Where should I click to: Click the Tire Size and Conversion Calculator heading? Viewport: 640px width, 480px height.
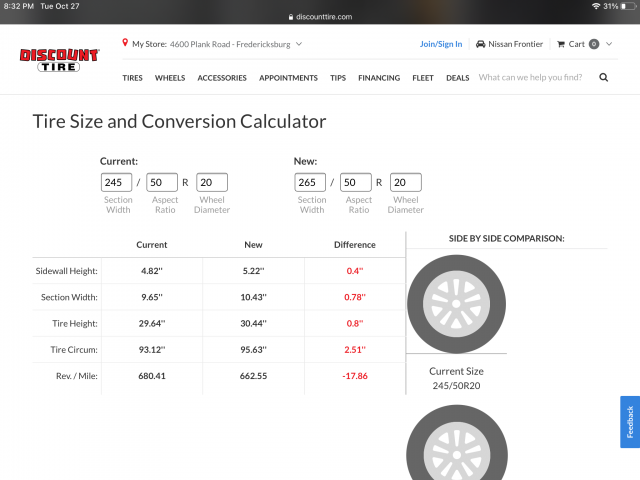[x=179, y=121]
